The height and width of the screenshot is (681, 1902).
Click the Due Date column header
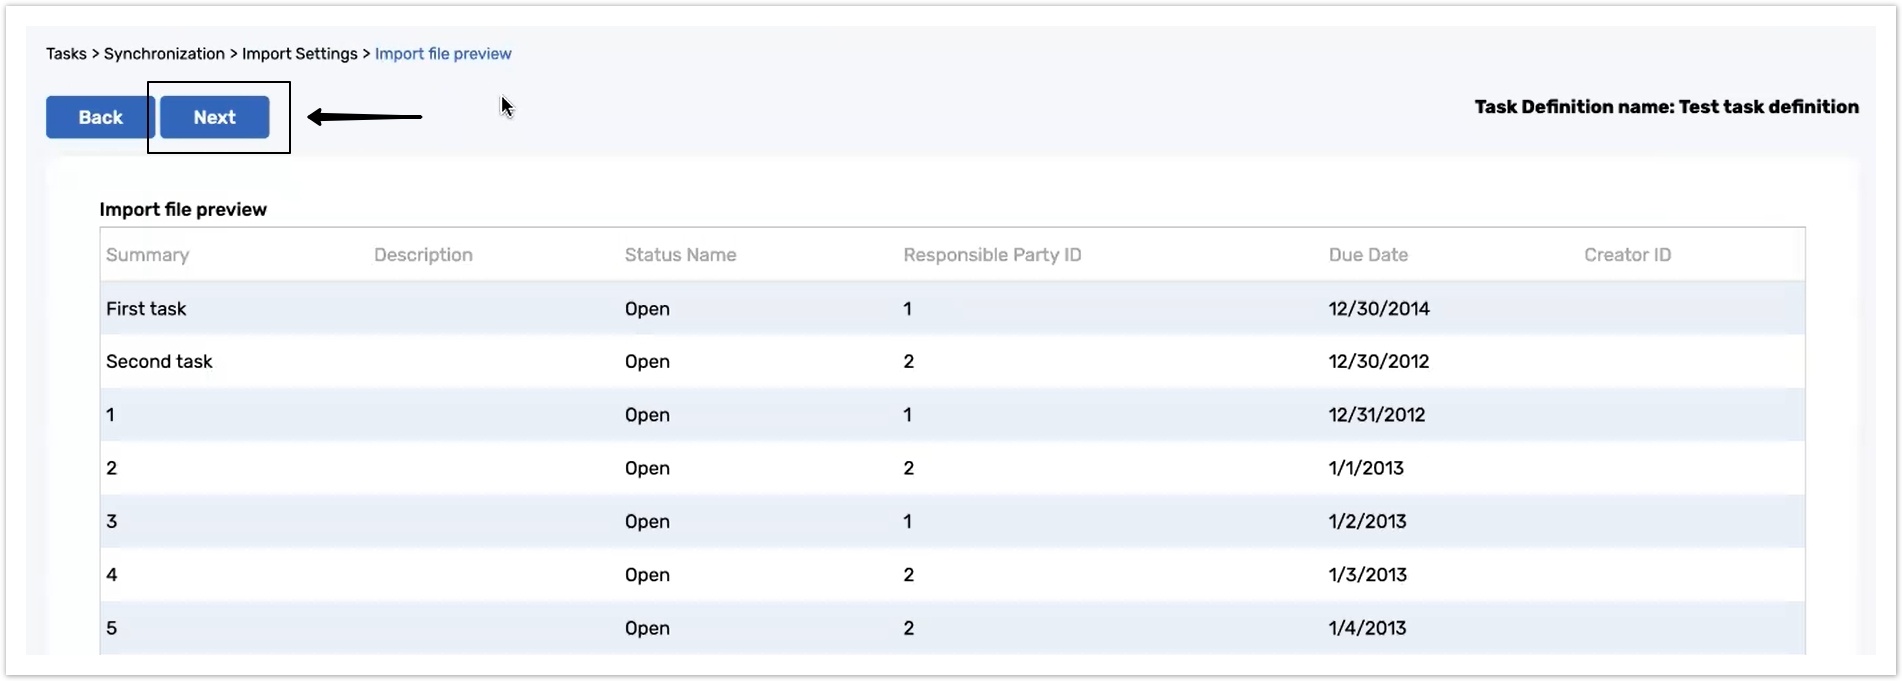click(x=1368, y=255)
